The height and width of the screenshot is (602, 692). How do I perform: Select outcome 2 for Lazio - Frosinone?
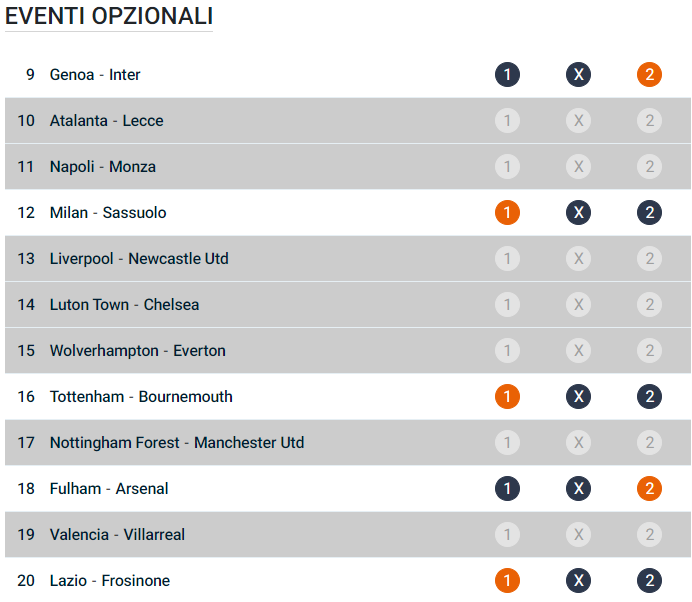coord(650,581)
